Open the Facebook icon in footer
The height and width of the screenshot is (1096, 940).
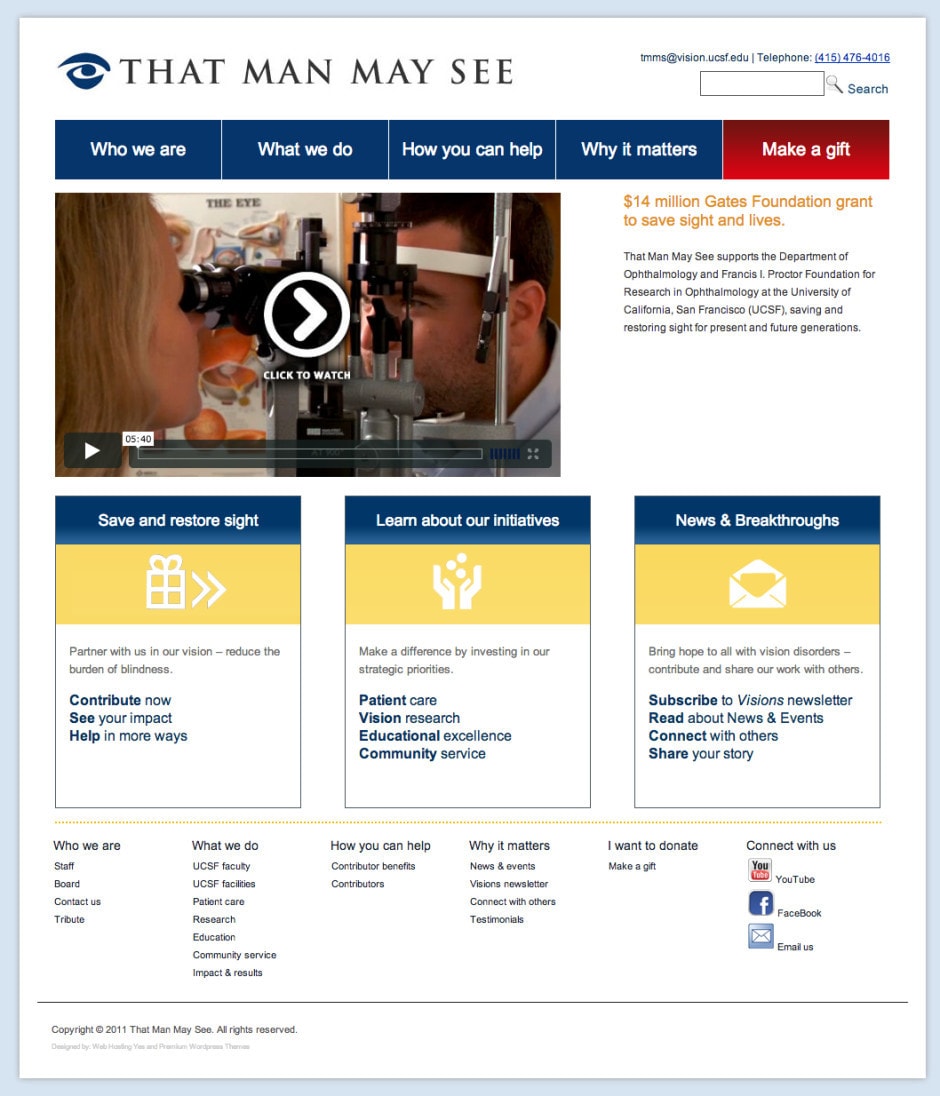(x=760, y=904)
